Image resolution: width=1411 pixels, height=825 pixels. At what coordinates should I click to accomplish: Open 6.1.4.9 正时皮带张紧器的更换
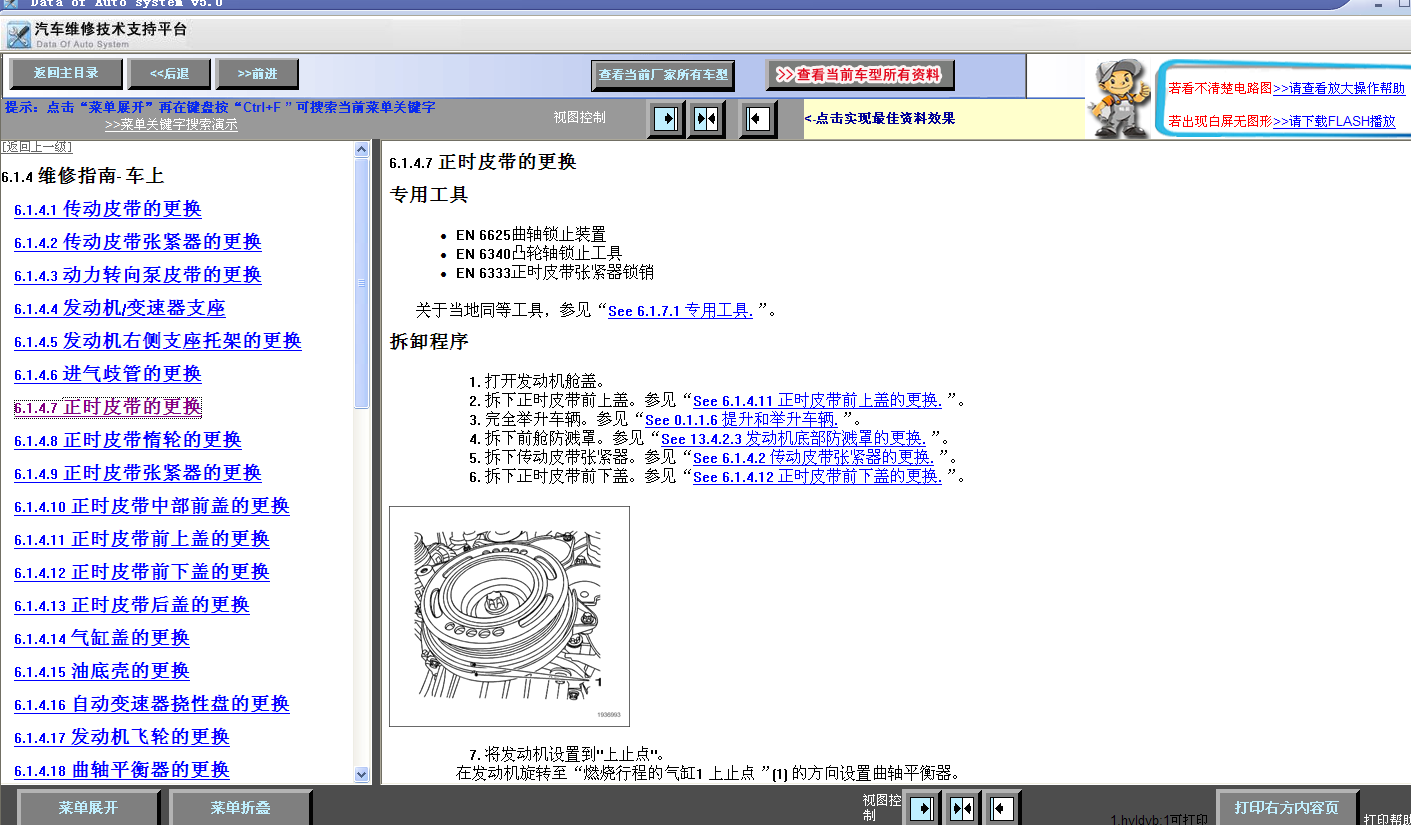pyautogui.click(x=138, y=473)
